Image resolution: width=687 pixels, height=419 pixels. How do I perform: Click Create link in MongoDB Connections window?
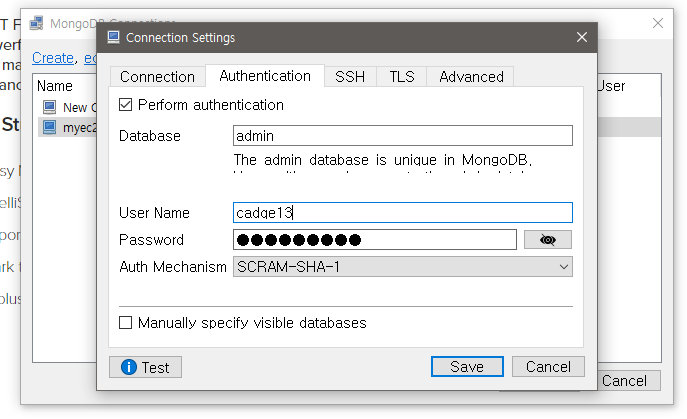tap(53, 58)
